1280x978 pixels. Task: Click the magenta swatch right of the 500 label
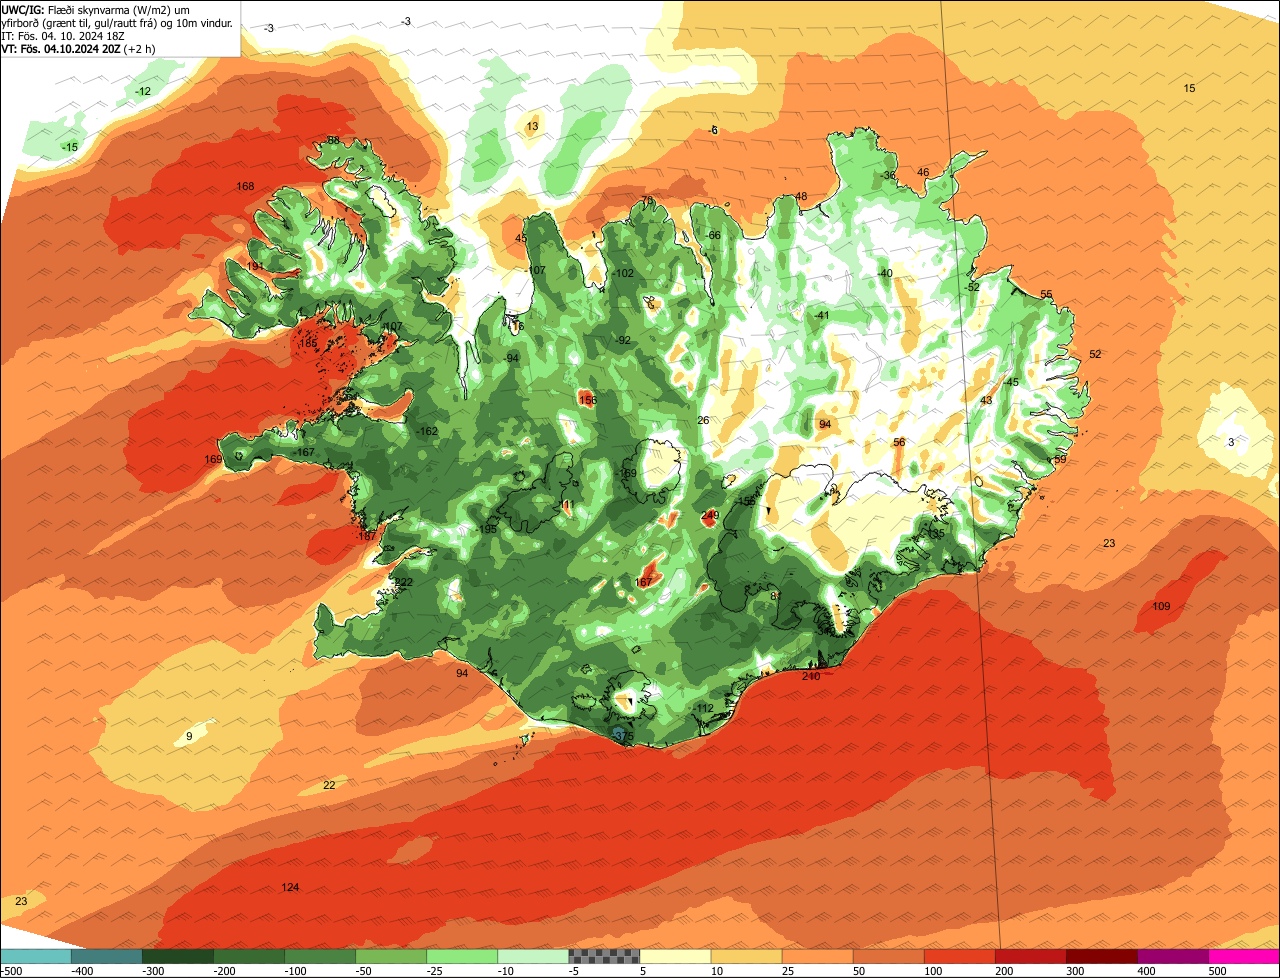pyautogui.click(x=1244, y=956)
